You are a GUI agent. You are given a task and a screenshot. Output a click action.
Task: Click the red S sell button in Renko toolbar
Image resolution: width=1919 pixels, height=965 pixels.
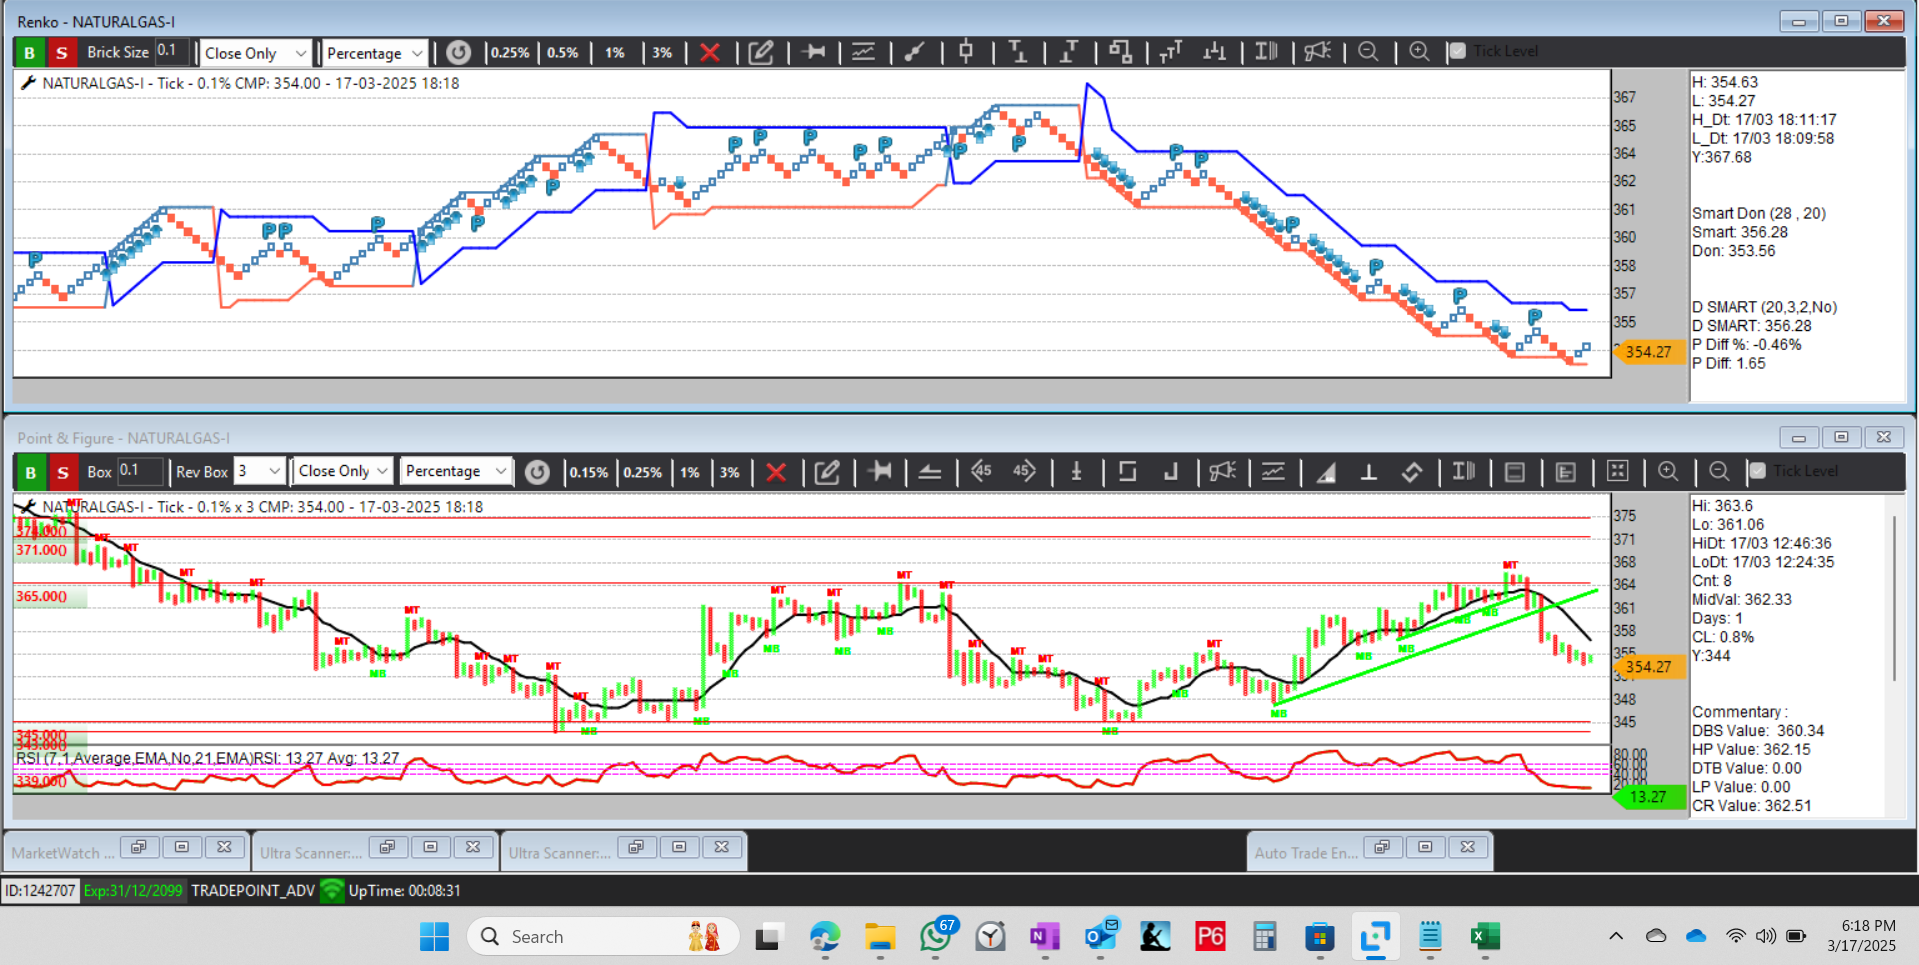(62, 53)
